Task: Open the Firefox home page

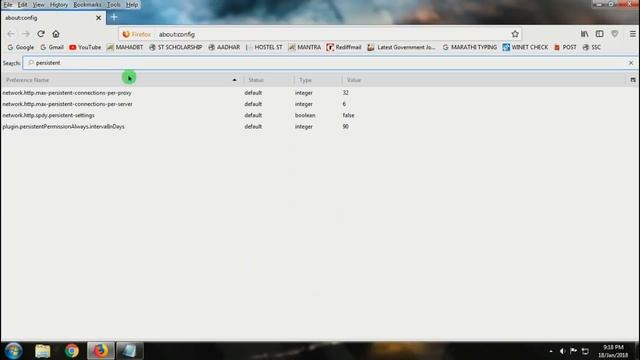Action: click(x=56, y=34)
